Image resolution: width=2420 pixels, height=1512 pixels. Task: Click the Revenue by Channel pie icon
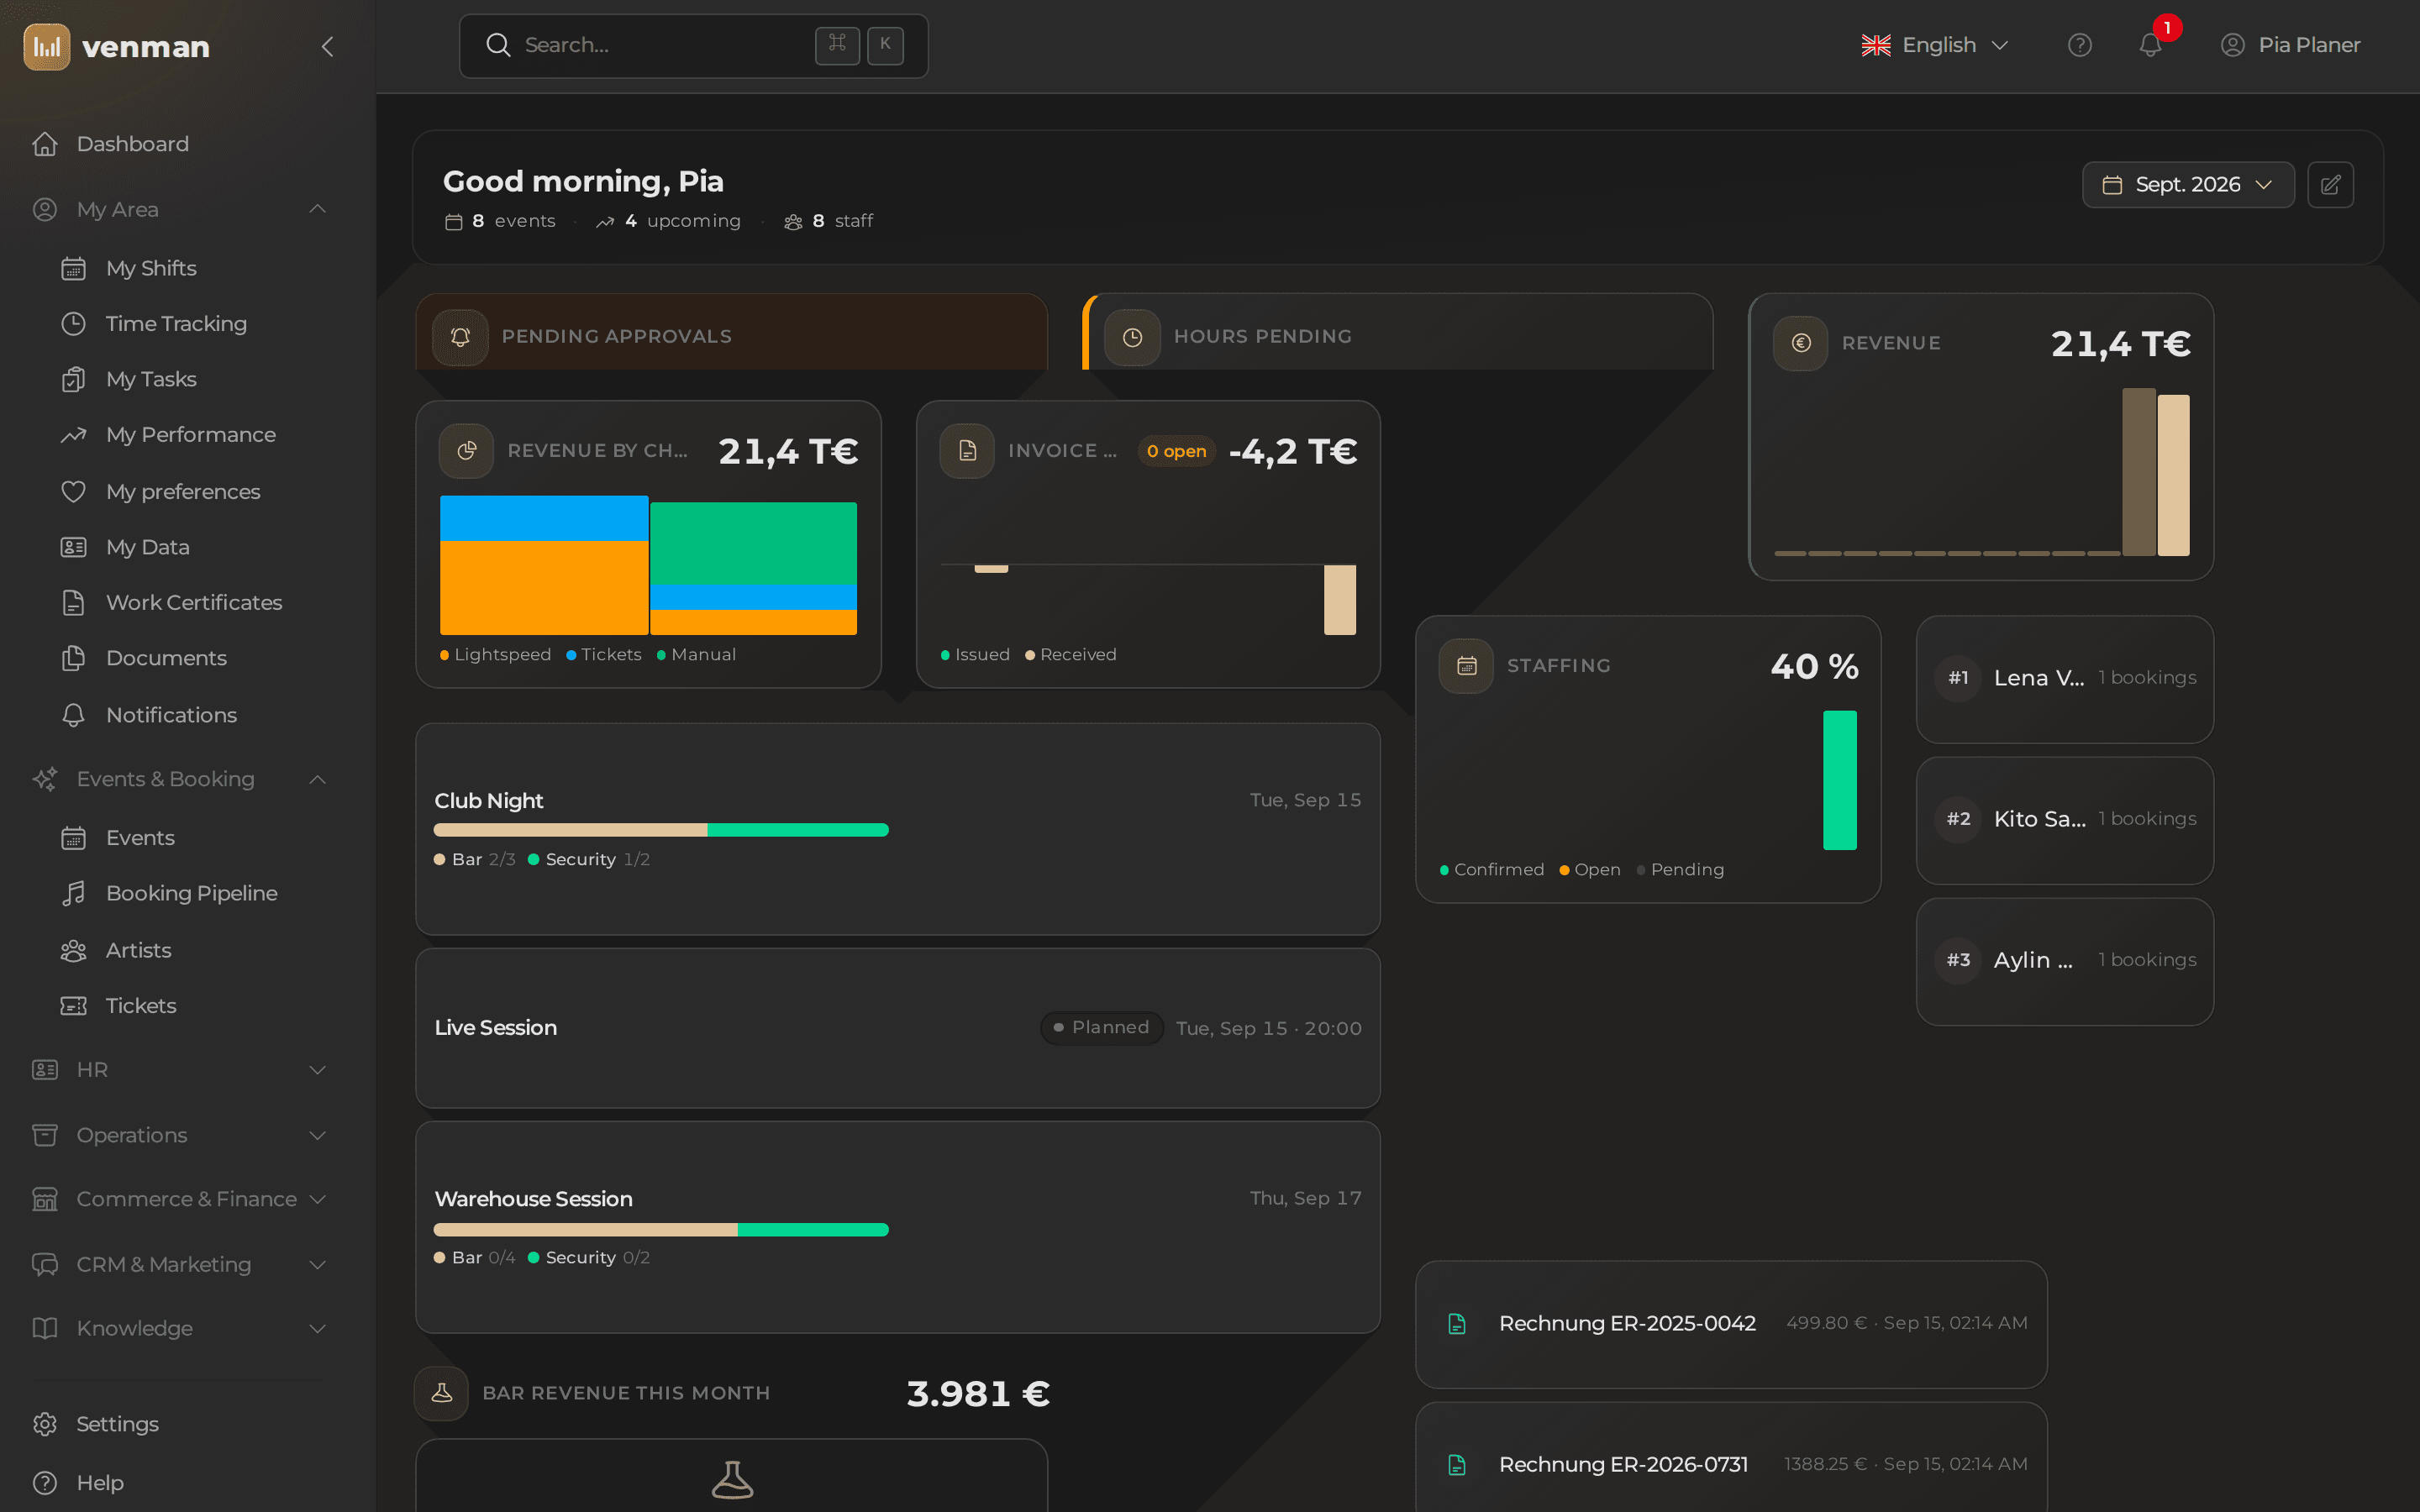click(x=466, y=451)
